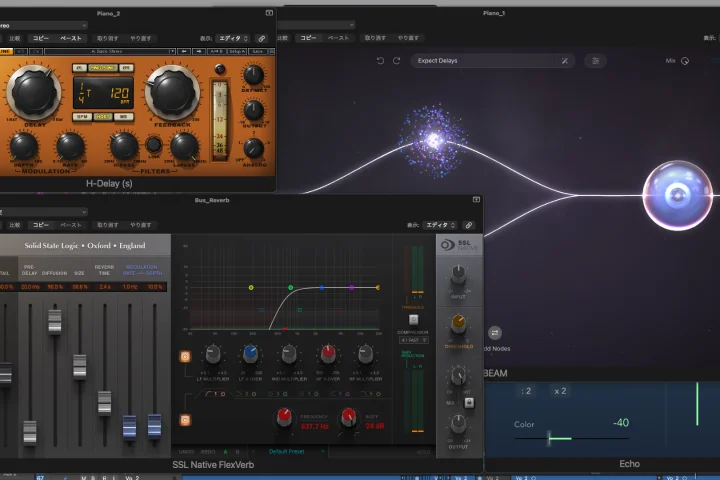
Task: Select the sparkling particle node in the Piano_1 plugin
Action: tap(433, 140)
